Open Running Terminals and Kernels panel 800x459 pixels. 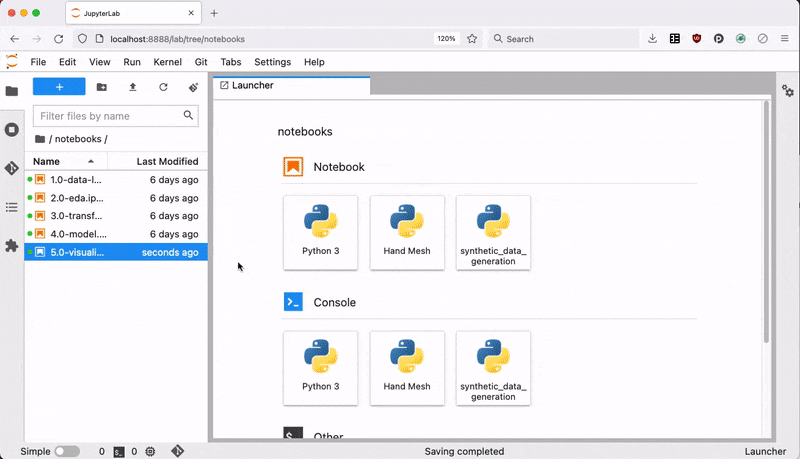(12, 130)
